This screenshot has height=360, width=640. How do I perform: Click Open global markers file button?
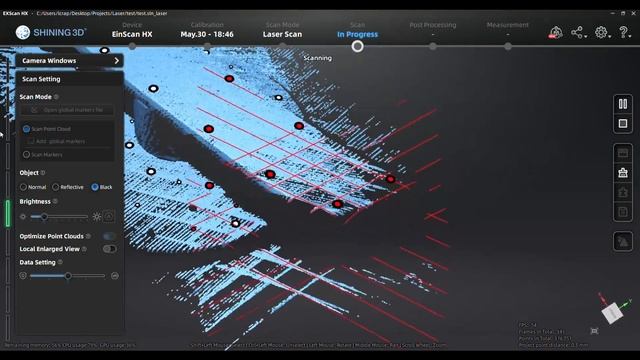pos(67,110)
